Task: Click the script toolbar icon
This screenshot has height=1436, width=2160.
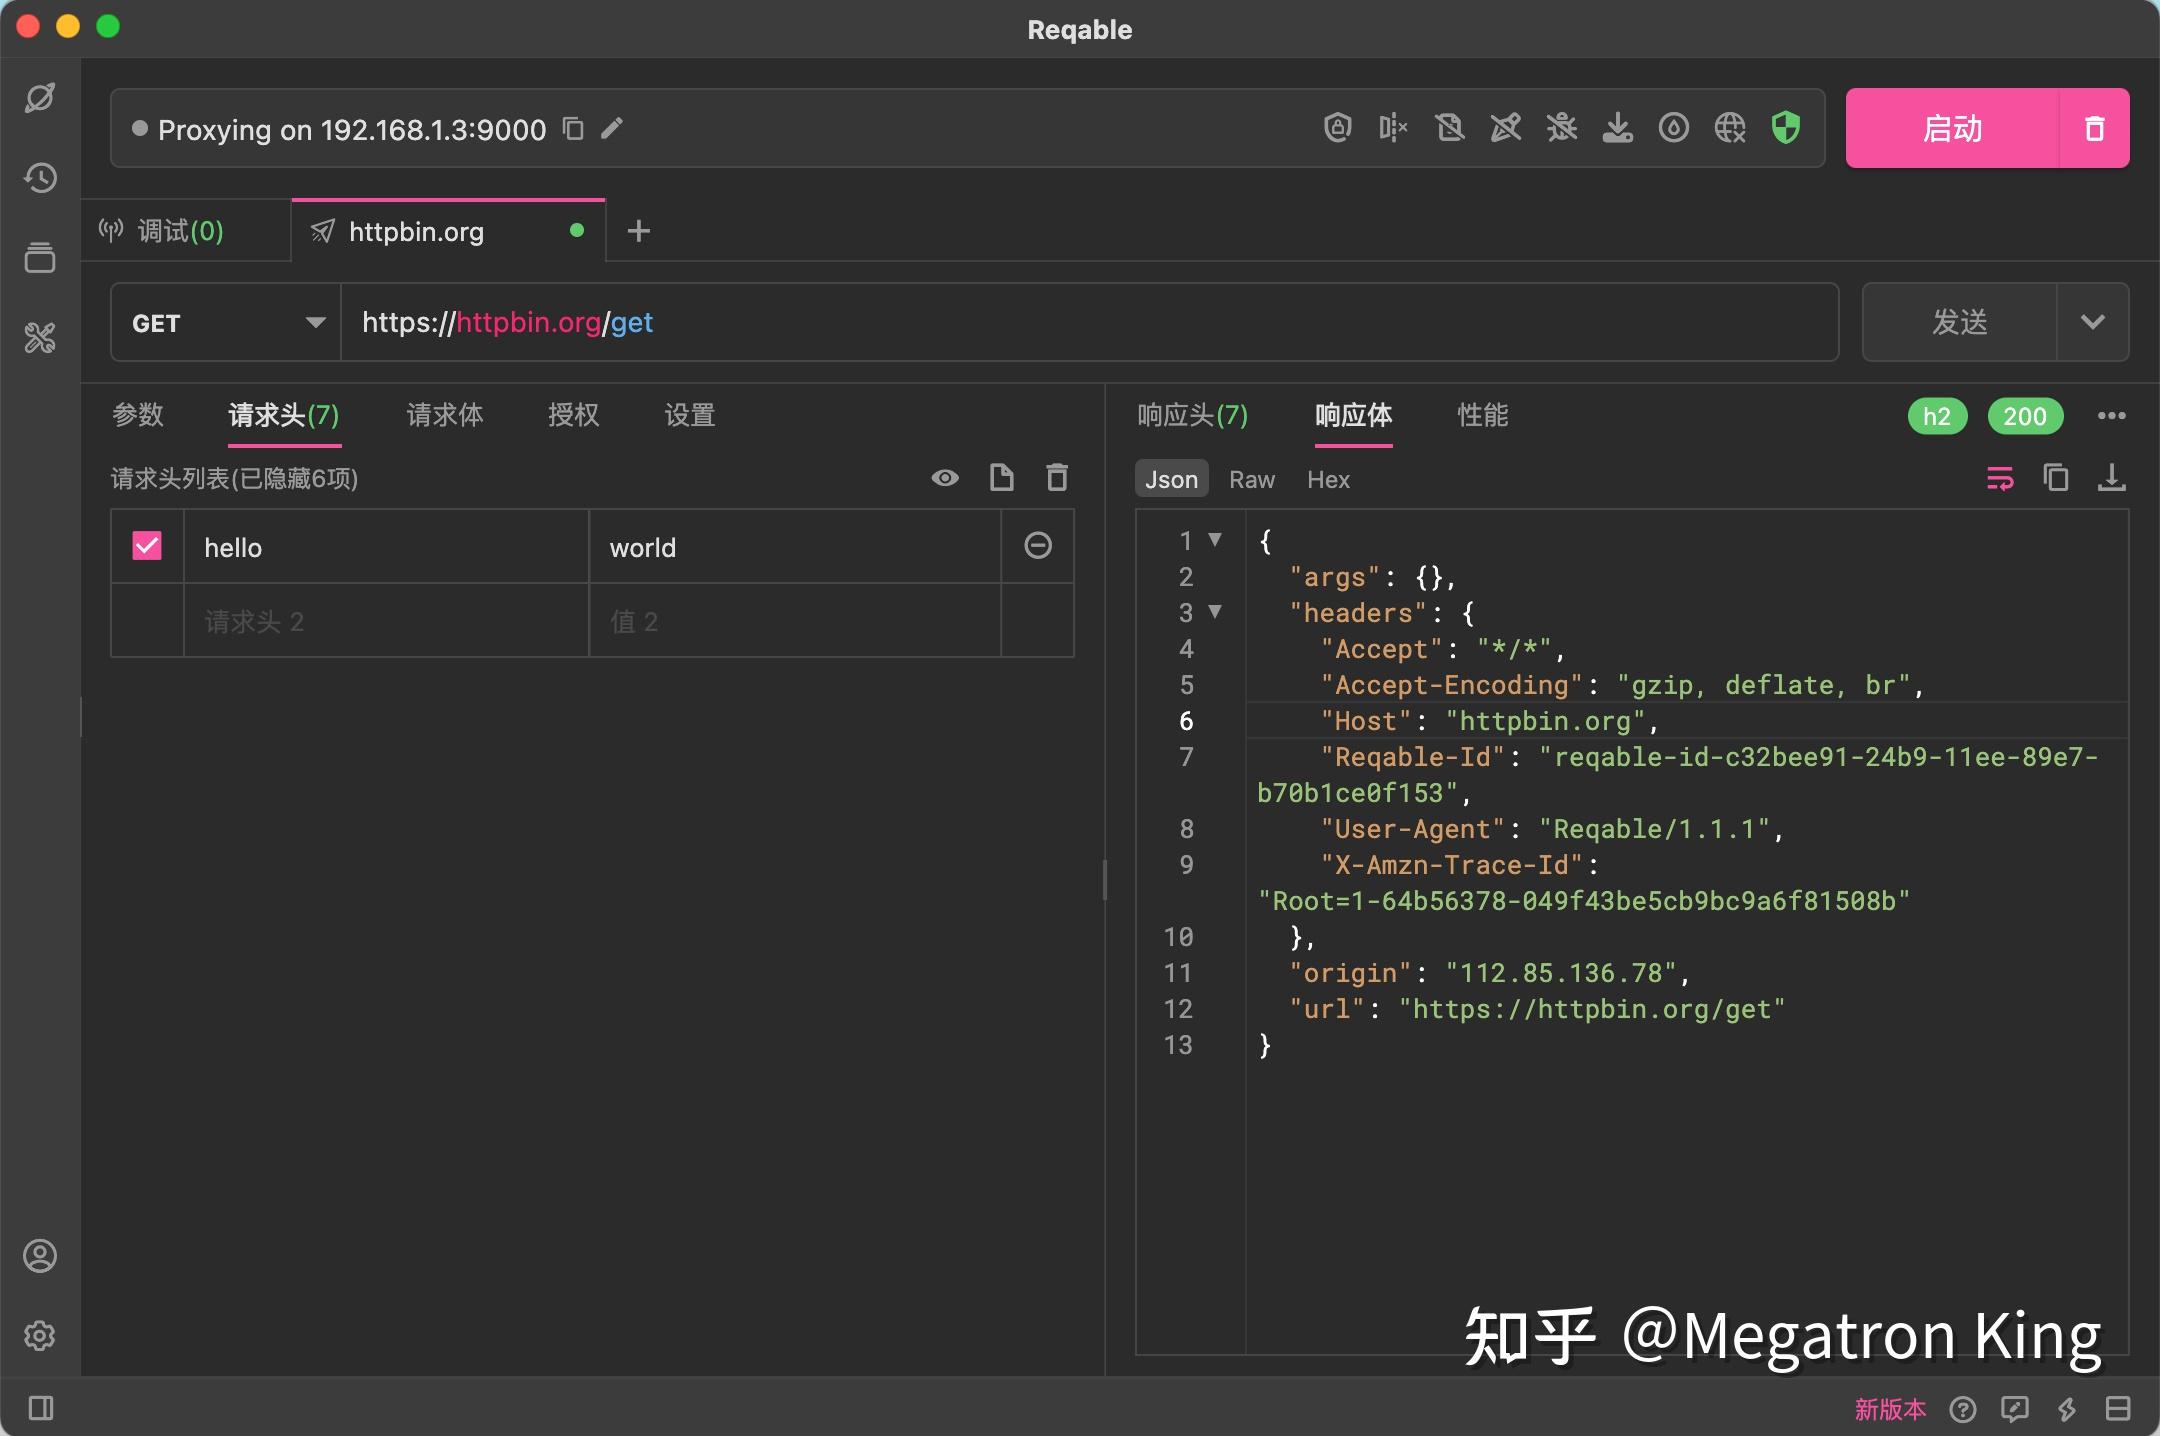Action: coord(1505,128)
